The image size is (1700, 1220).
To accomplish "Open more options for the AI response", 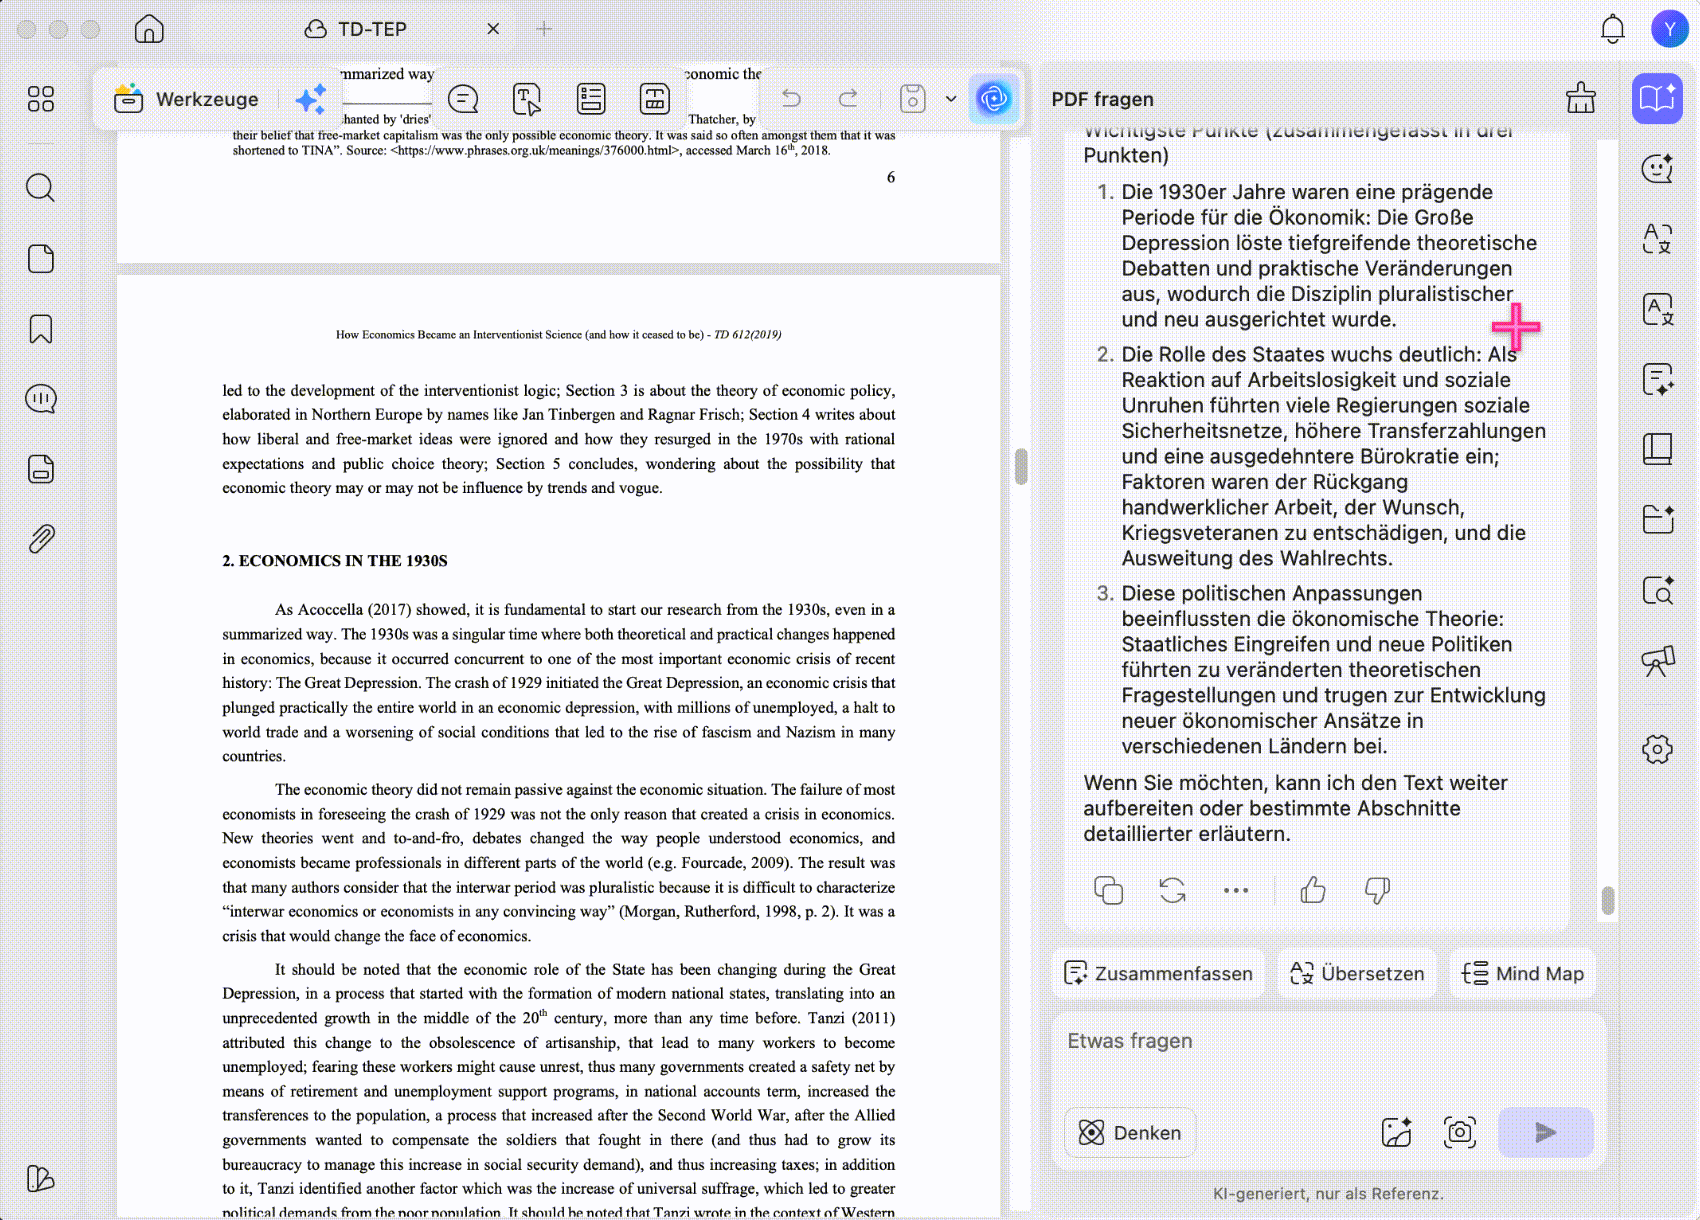I will click(1236, 890).
